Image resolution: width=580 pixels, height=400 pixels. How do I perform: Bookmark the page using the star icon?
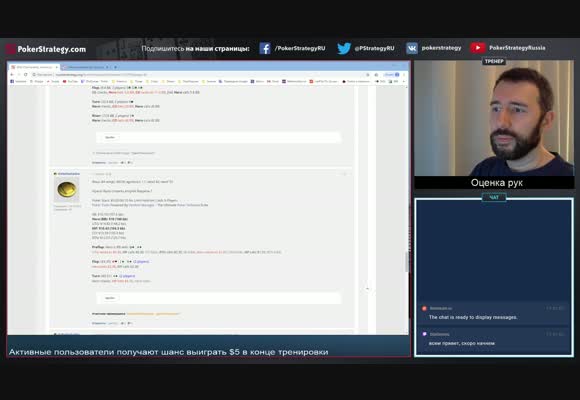[x=376, y=74]
